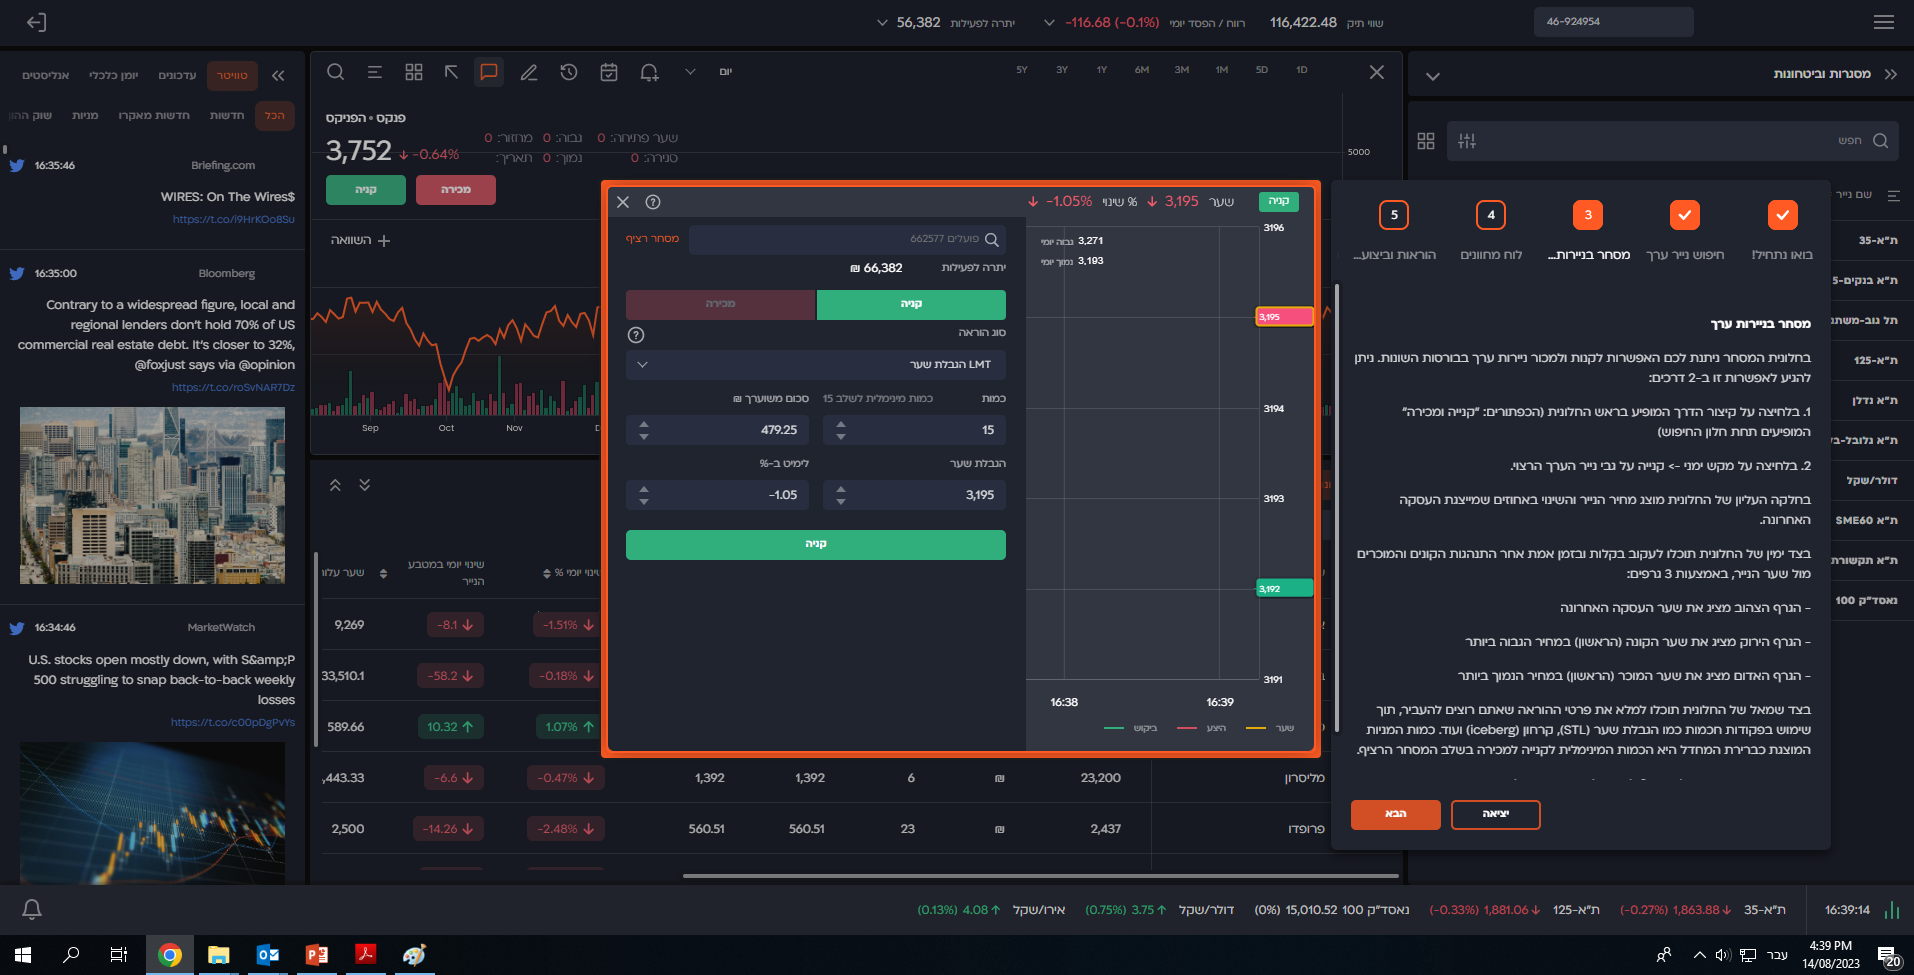Select the 6M chart range tab
Screen dimensions: 1914x975
click(x=1142, y=70)
